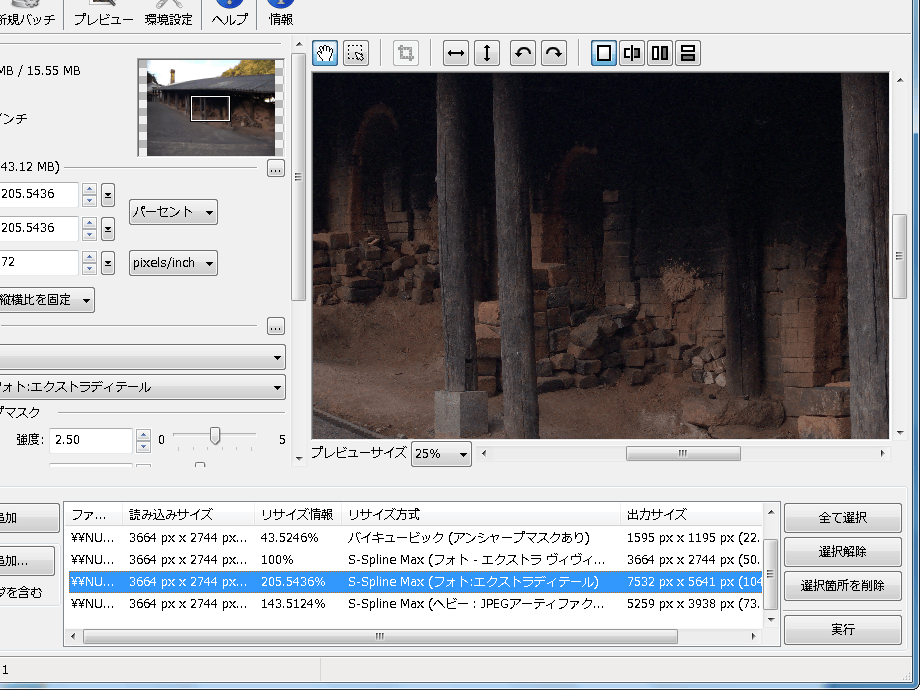Flip the image vertically

[x=487, y=53]
